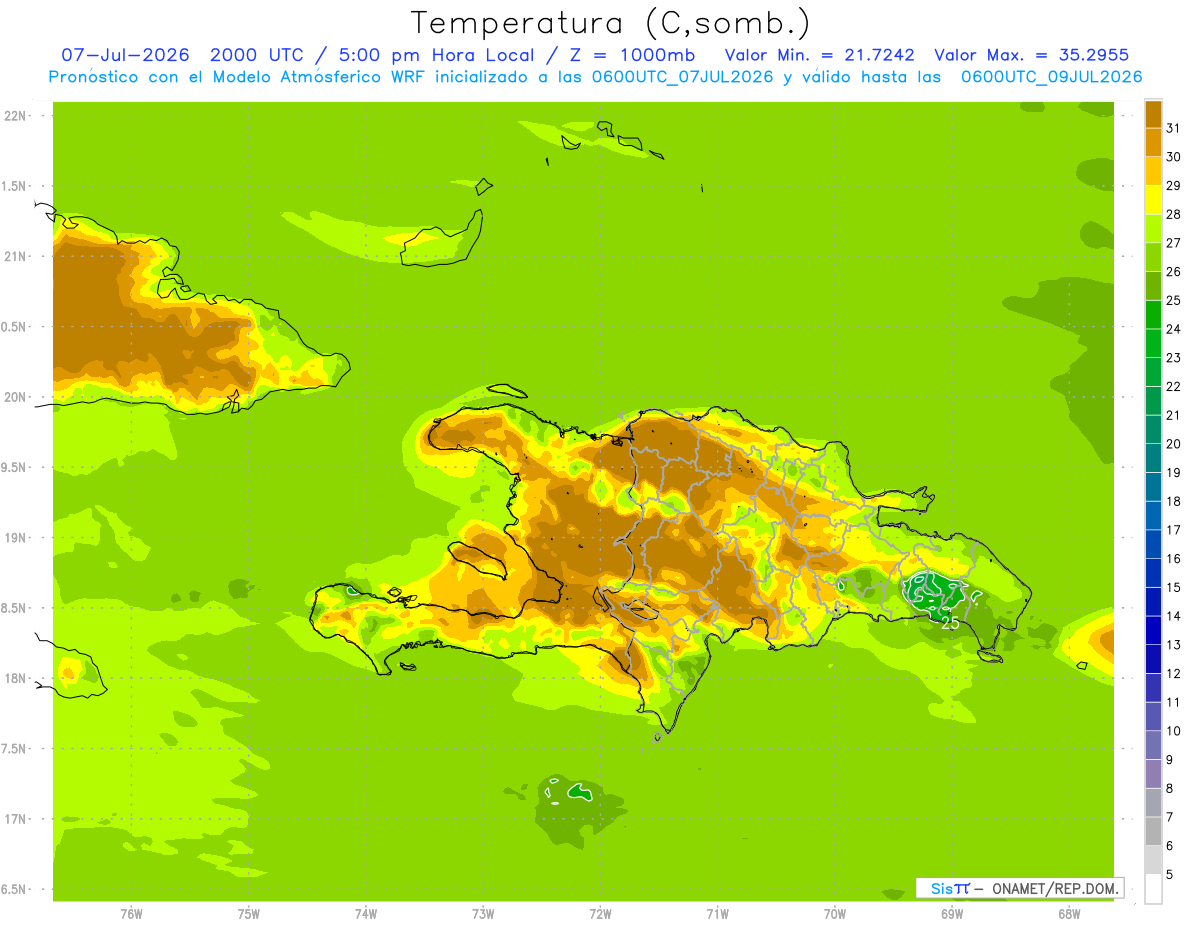Pick the dark blue swatch between 12 and 13

(1153, 659)
